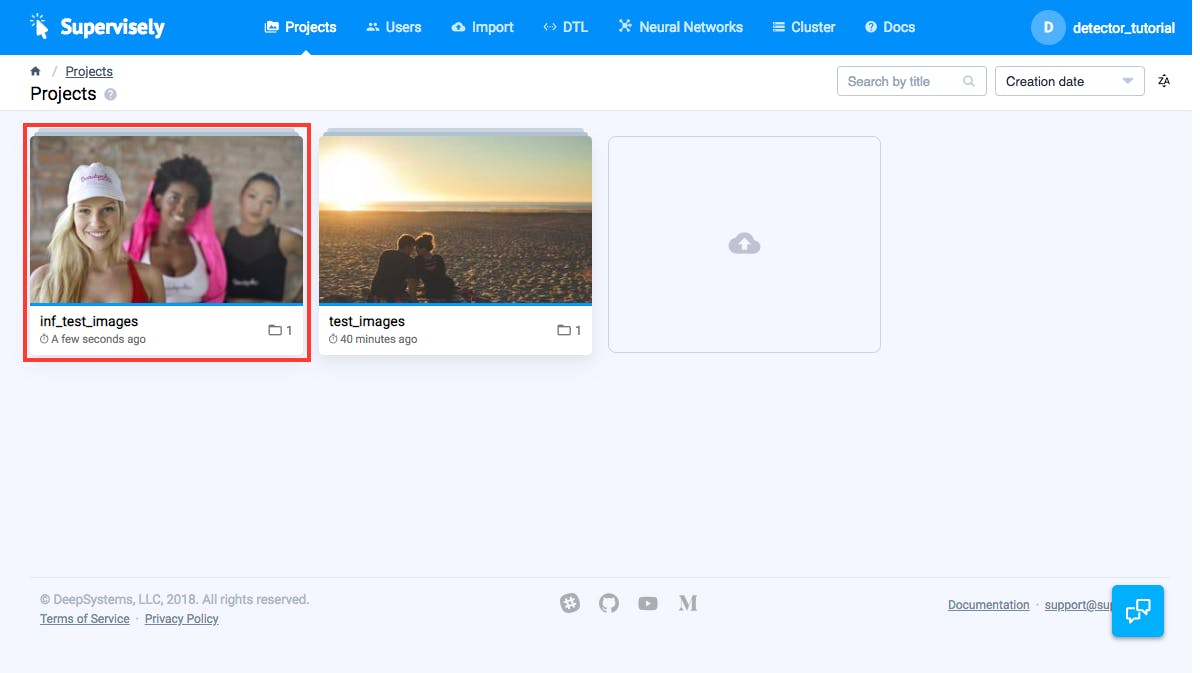
Task: Open the Documentation footer link
Action: [988, 605]
